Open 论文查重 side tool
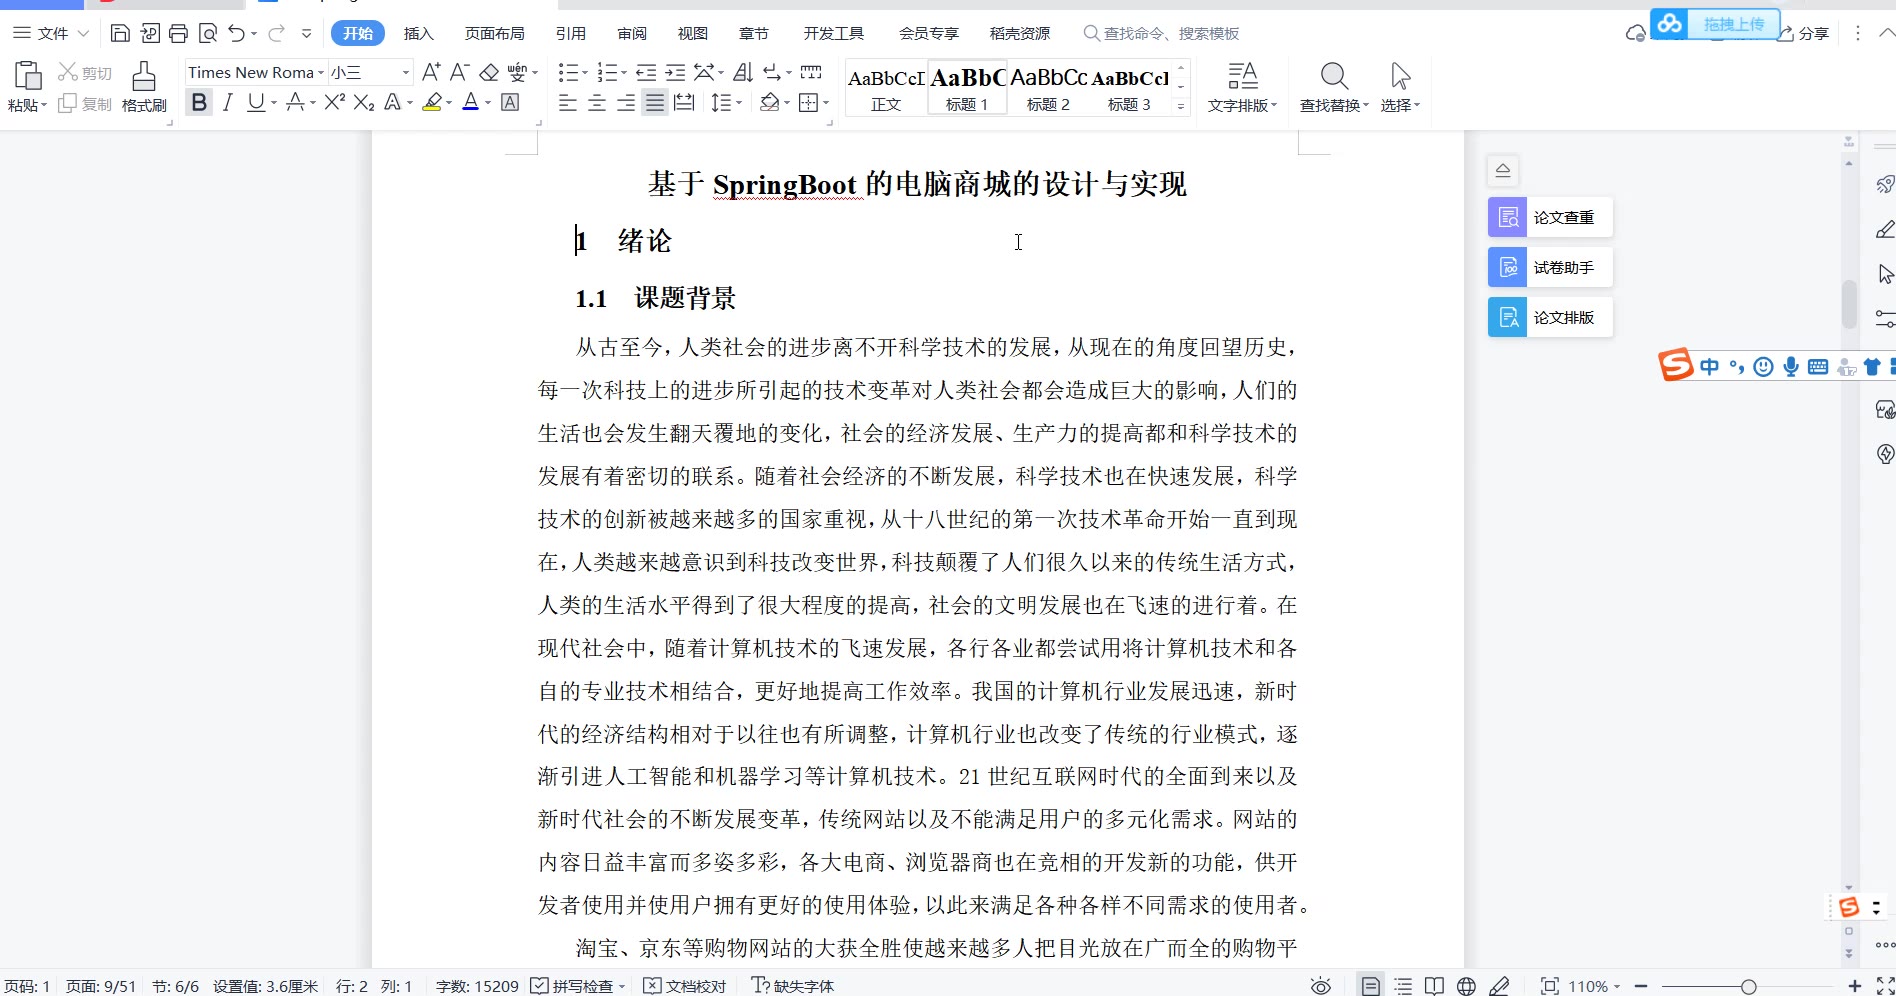 tap(1550, 217)
